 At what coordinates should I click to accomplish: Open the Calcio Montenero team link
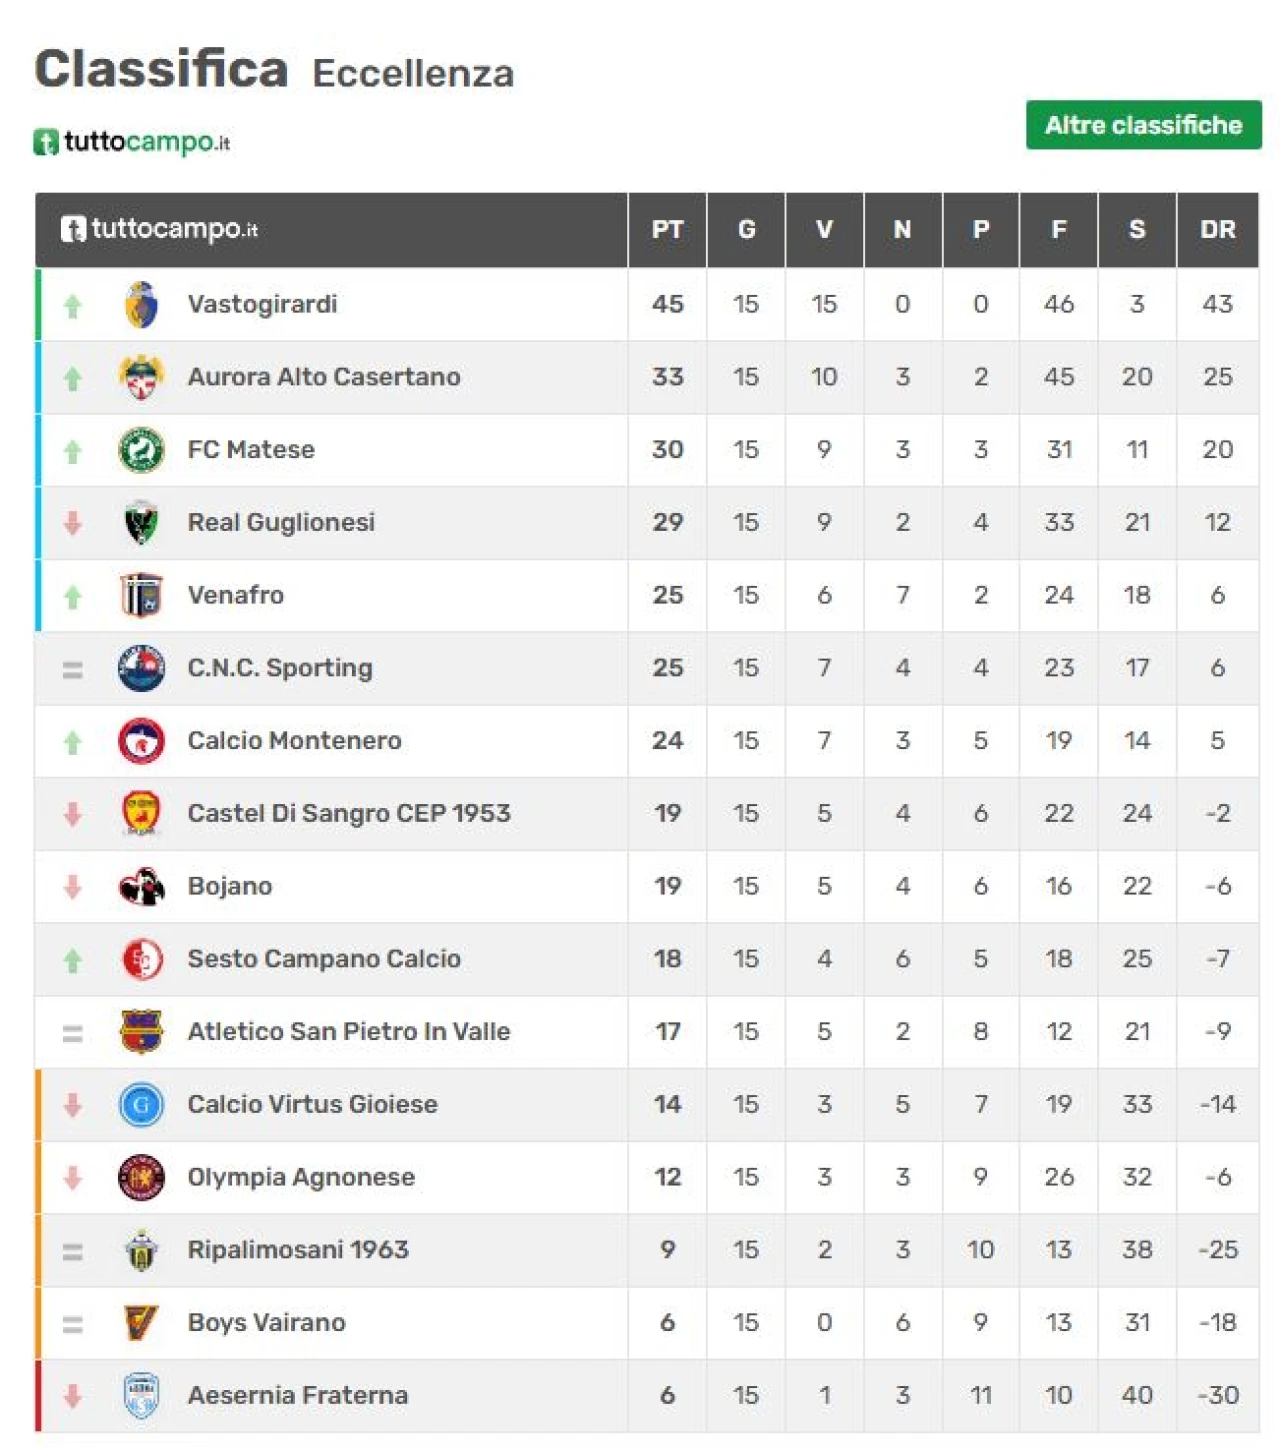(294, 741)
